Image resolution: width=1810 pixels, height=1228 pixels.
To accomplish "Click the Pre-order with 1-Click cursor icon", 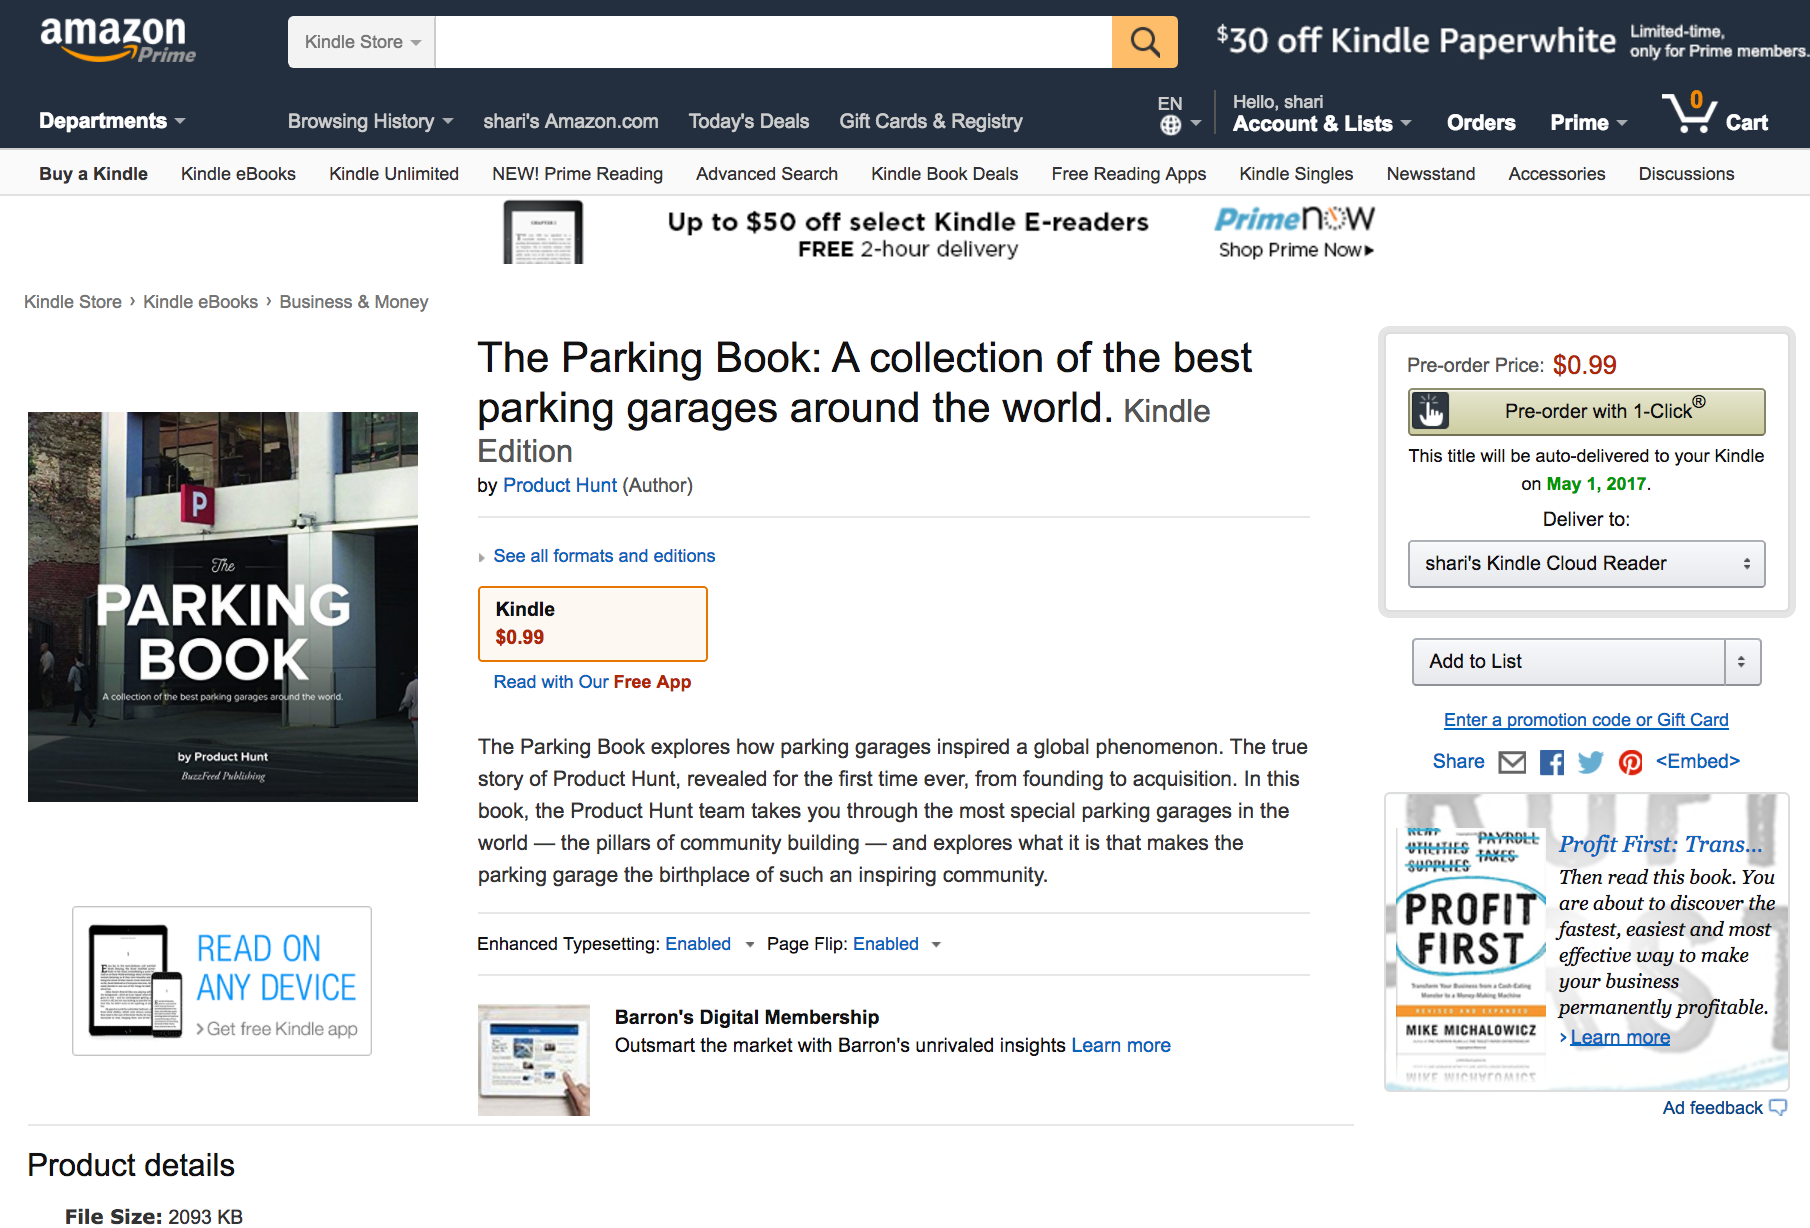I will pos(1431,411).
